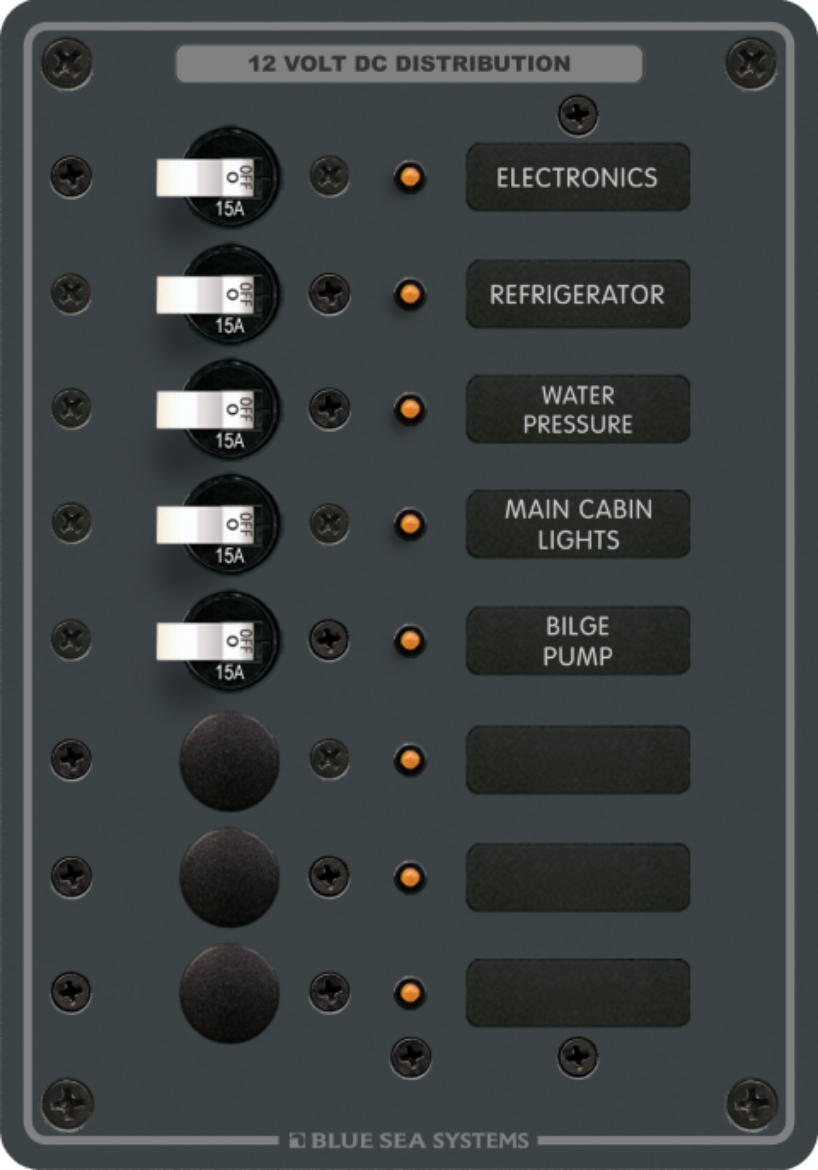Click the Bilge Pump indicator LED

pos(410,640)
